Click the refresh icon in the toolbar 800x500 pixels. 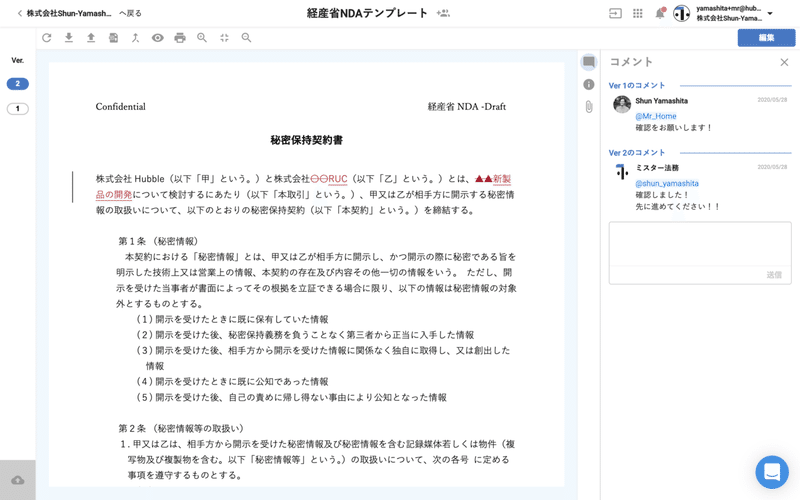pos(46,38)
